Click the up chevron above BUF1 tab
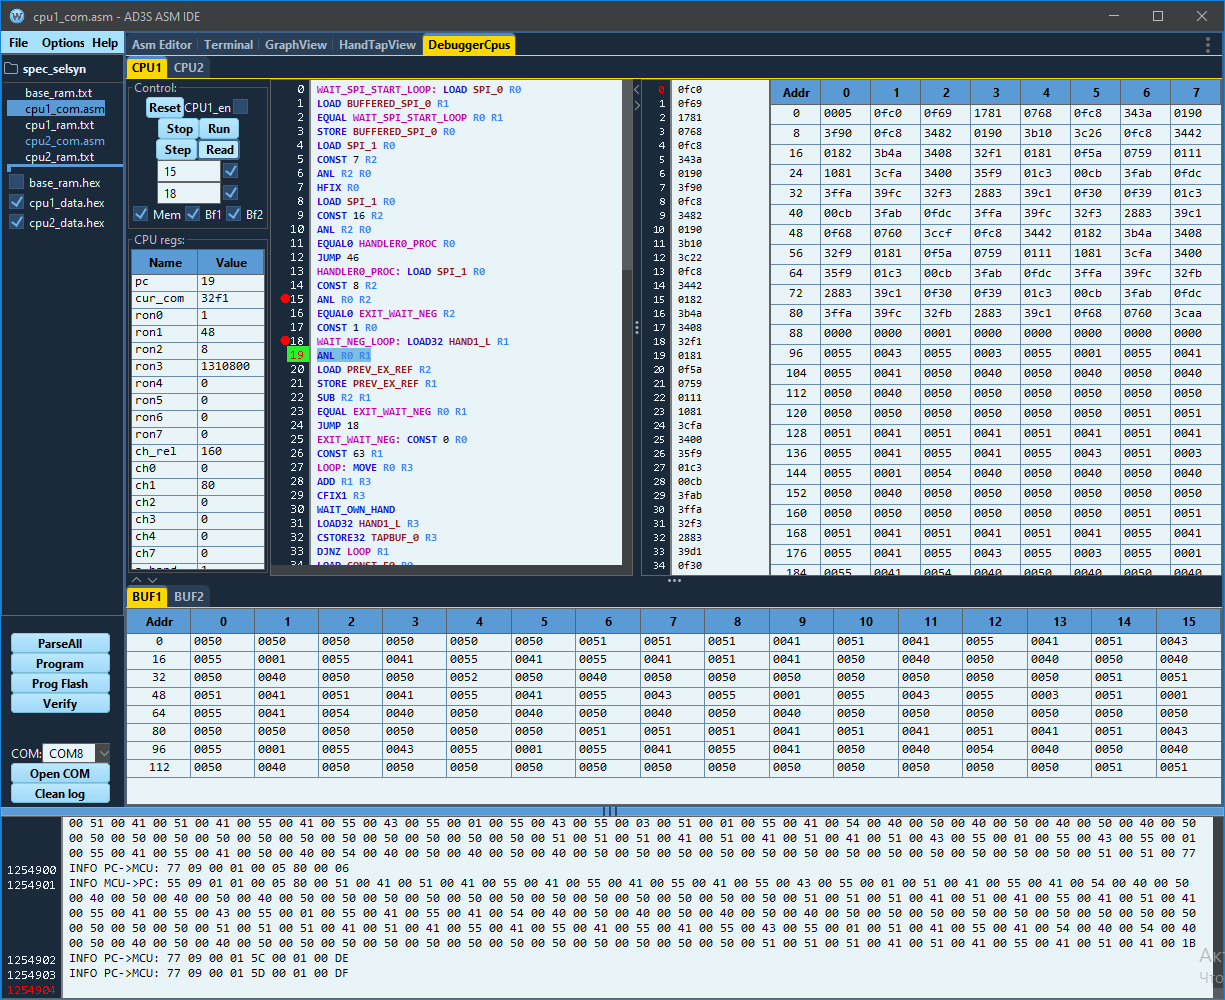This screenshot has width=1225, height=1000. (x=137, y=579)
